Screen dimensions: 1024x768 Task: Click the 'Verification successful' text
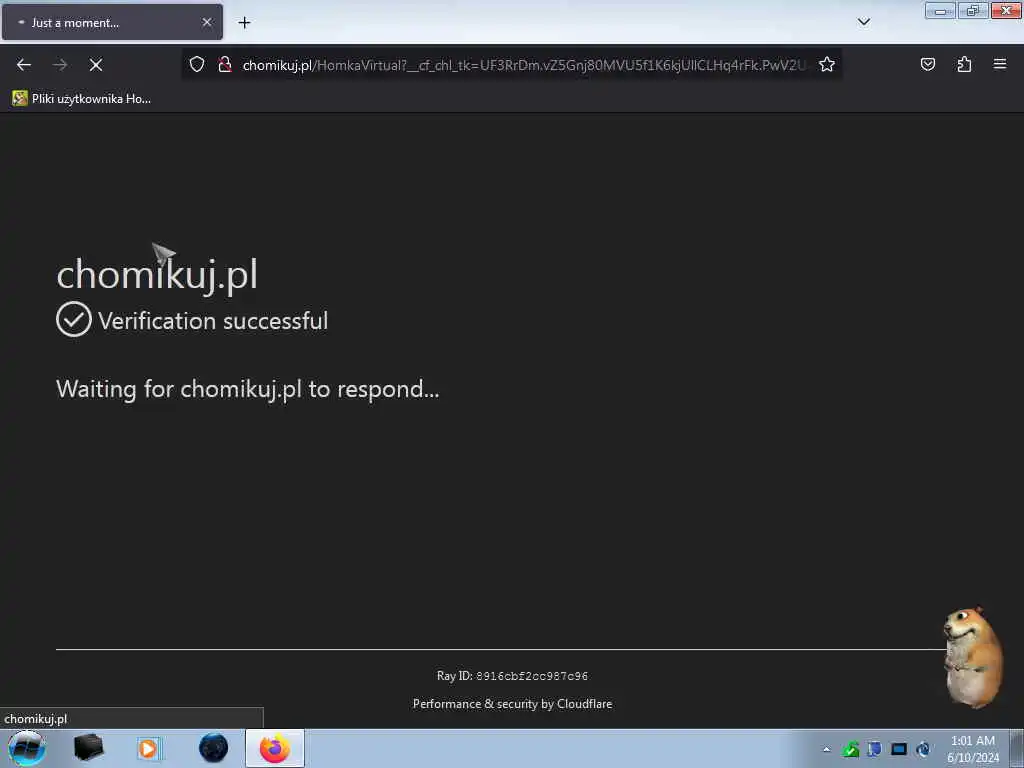(213, 321)
